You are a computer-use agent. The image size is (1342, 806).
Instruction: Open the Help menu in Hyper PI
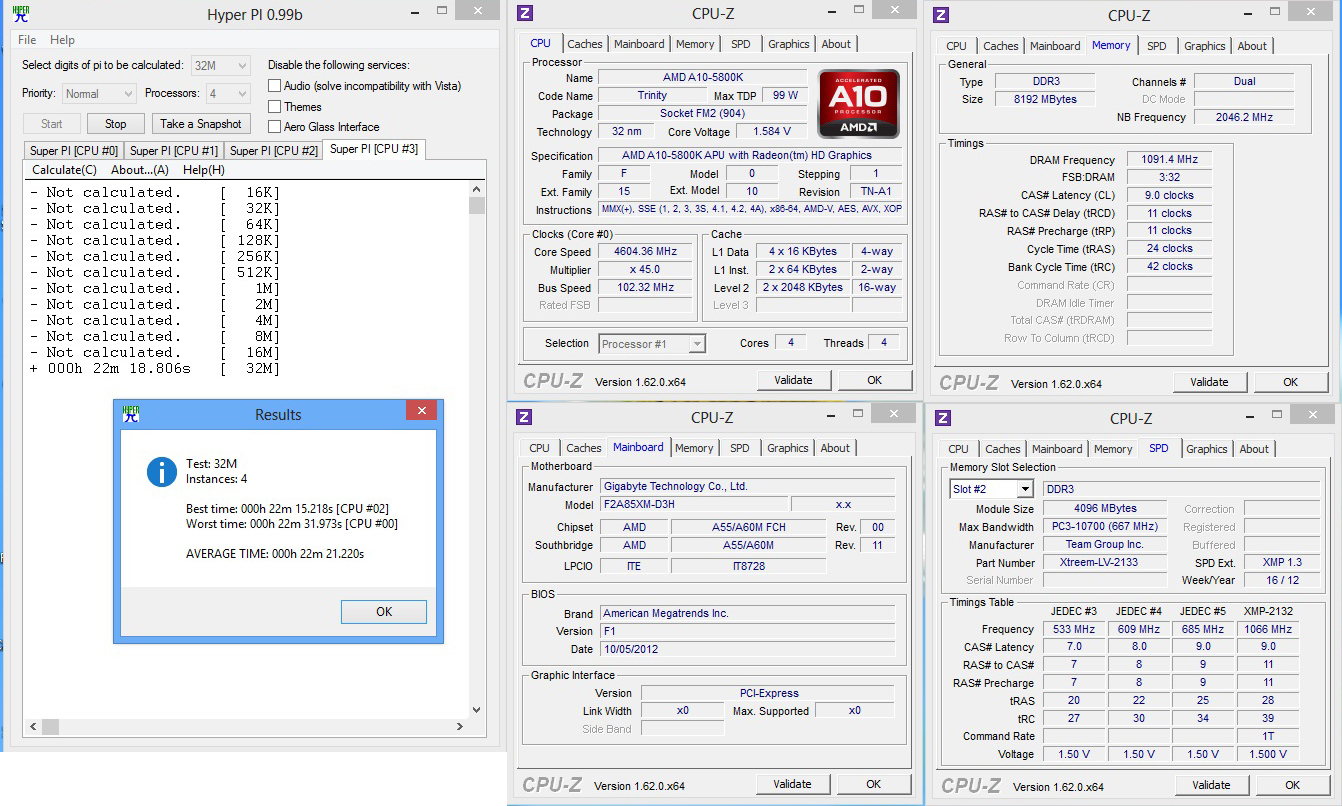(x=62, y=40)
